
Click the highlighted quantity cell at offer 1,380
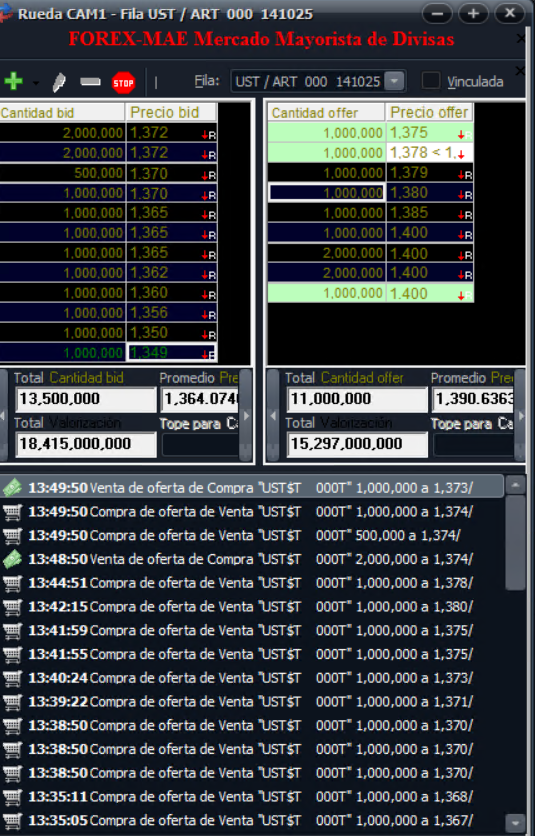pyautogui.click(x=326, y=192)
